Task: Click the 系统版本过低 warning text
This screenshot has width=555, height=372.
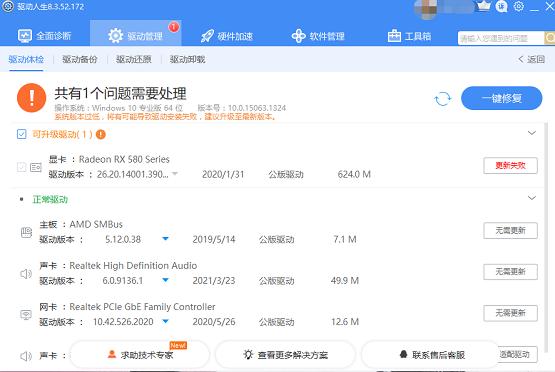Action: point(165,116)
